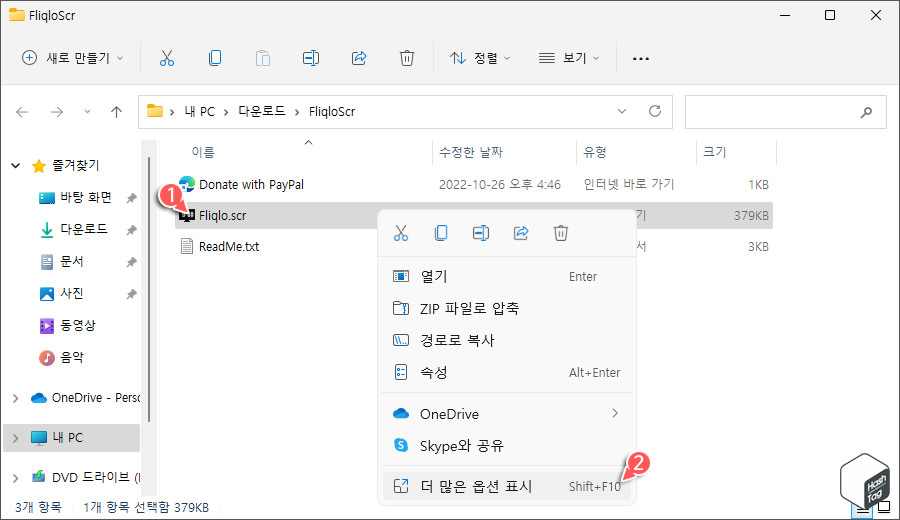Collapse the 즐겨찾기 tree node
Screen dimensions: 900x520
15,166
